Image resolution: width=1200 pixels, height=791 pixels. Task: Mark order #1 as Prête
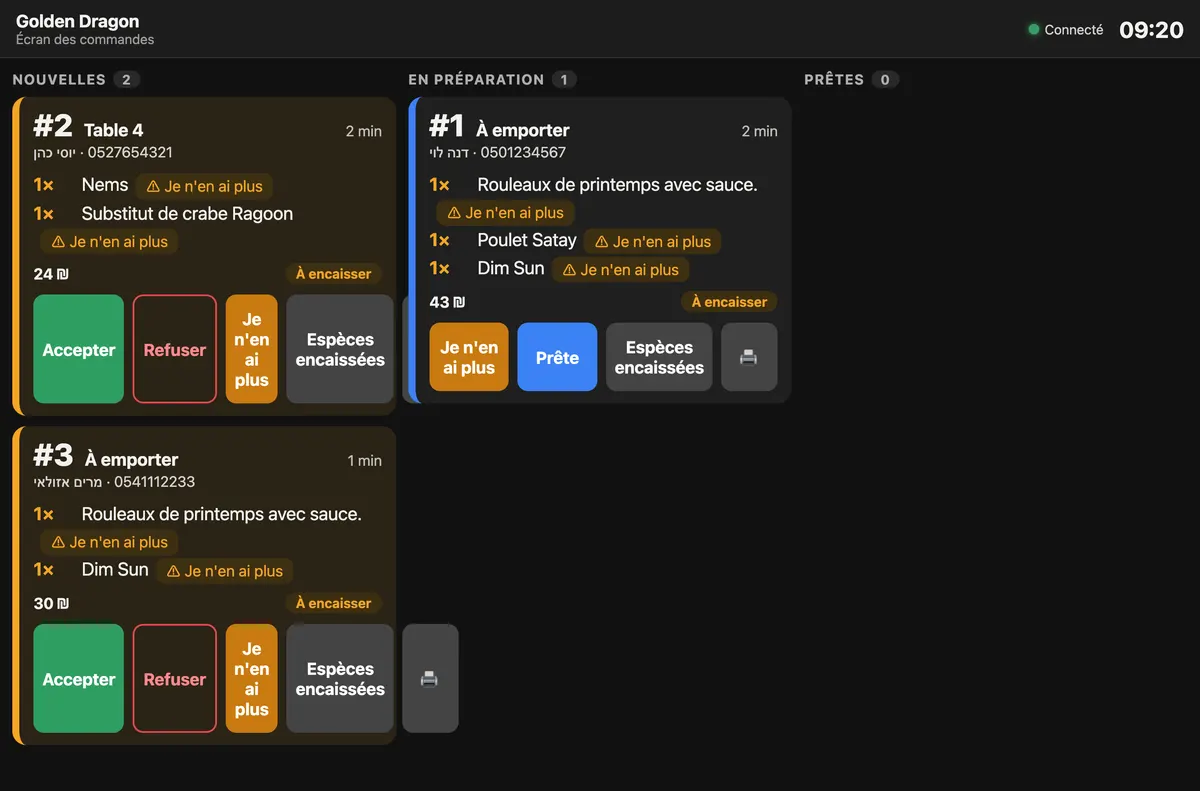pyautogui.click(x=557, y=357)
